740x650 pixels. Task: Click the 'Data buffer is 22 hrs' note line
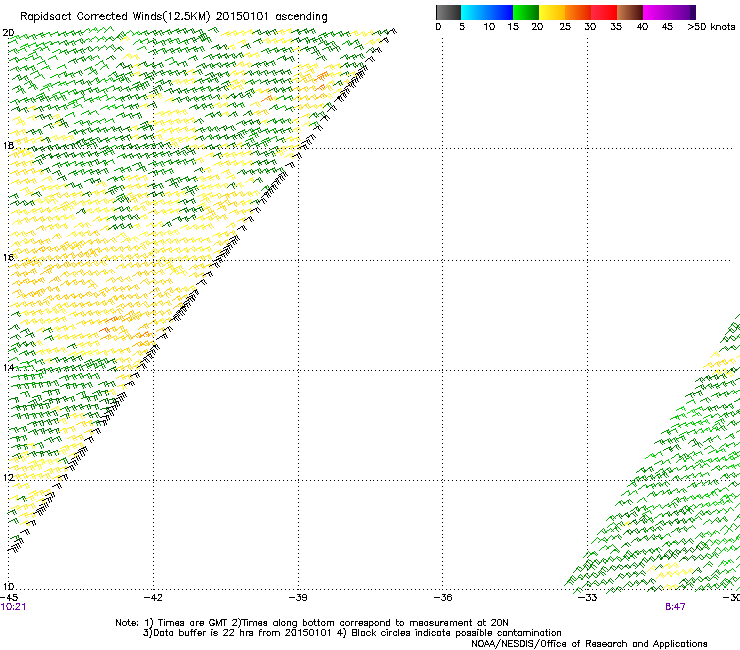click(x=352, y=633)
